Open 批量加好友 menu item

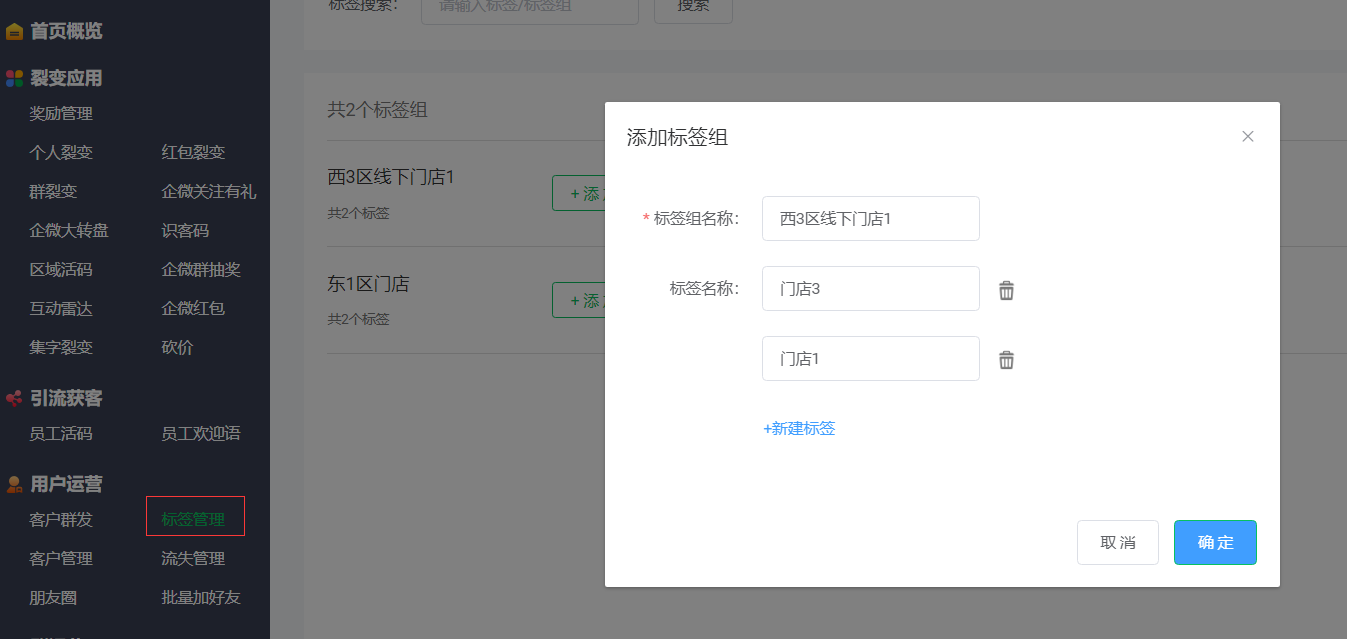[201, 597]
